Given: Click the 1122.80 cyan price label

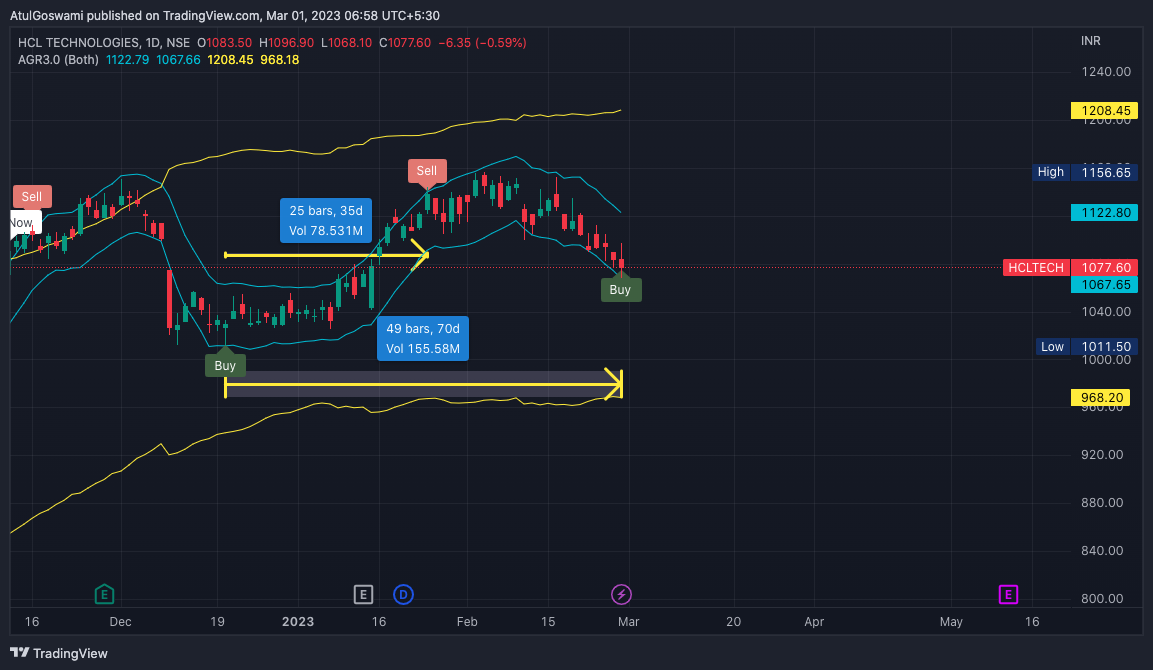Looking at the screenshot, I should (x=1104, y=213).
